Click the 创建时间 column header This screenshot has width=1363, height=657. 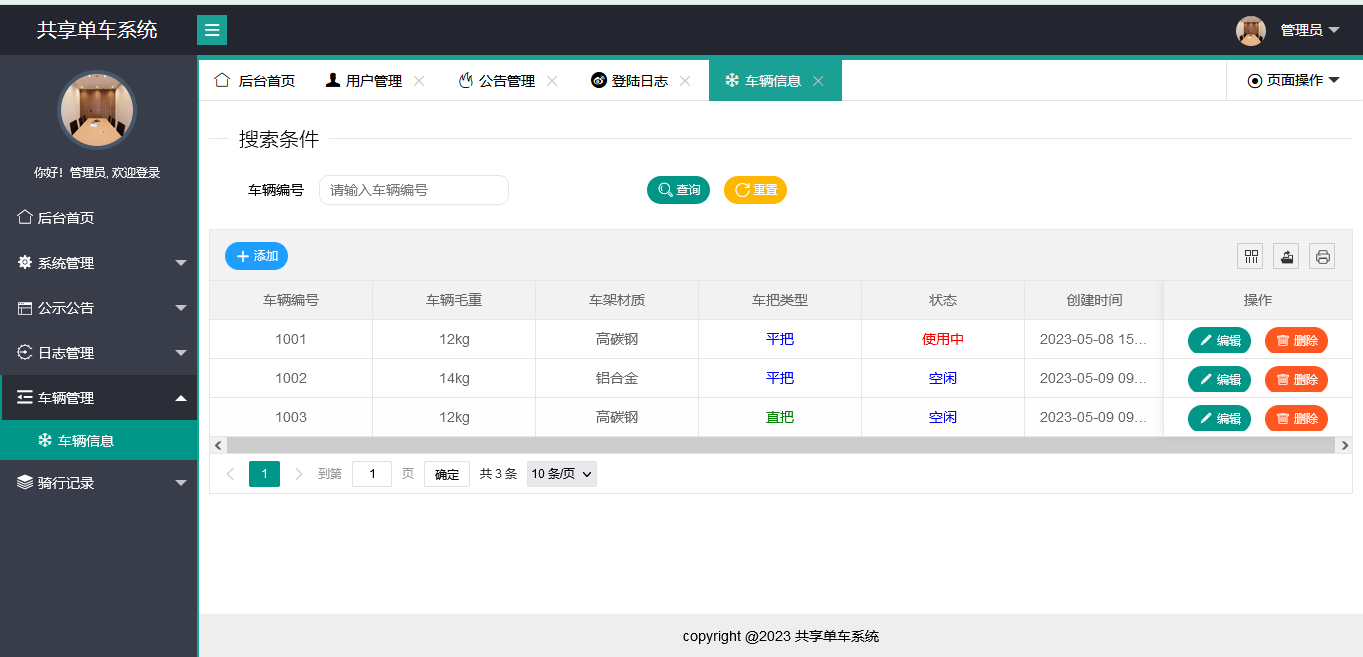pos(1094,300)
